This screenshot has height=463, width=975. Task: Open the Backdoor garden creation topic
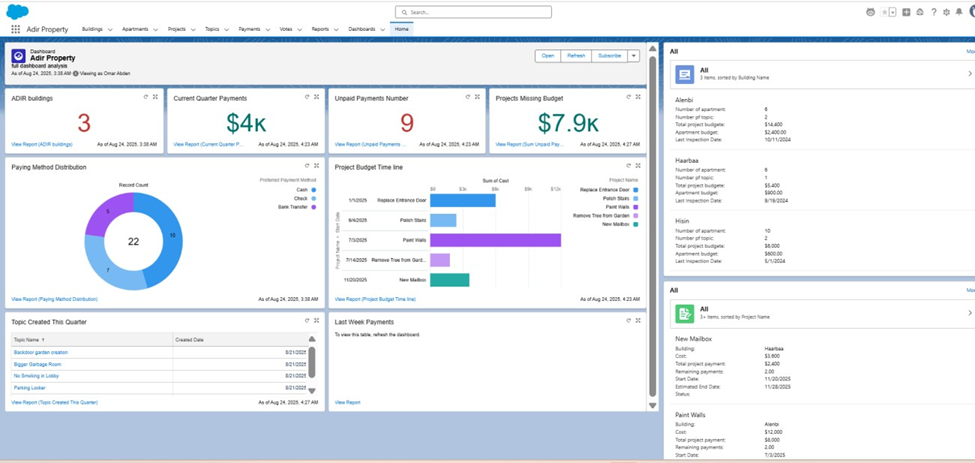pyautogui.click(x=41, y=352)
